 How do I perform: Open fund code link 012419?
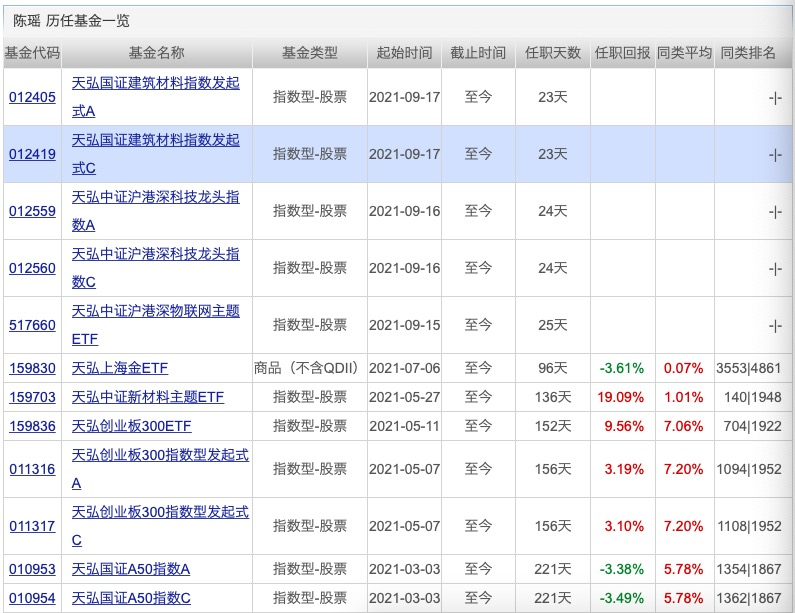[32, 154]
